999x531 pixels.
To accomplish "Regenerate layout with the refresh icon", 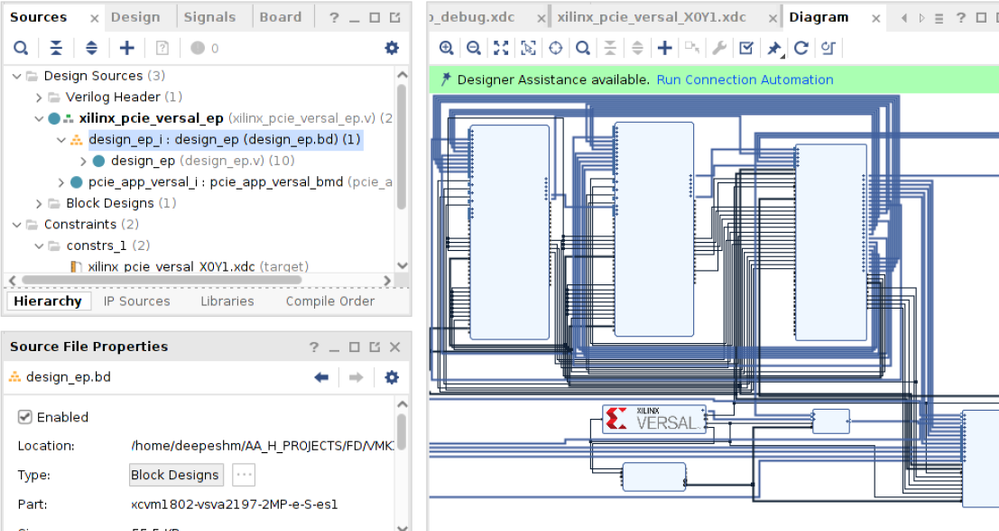I will pos(801,48).
